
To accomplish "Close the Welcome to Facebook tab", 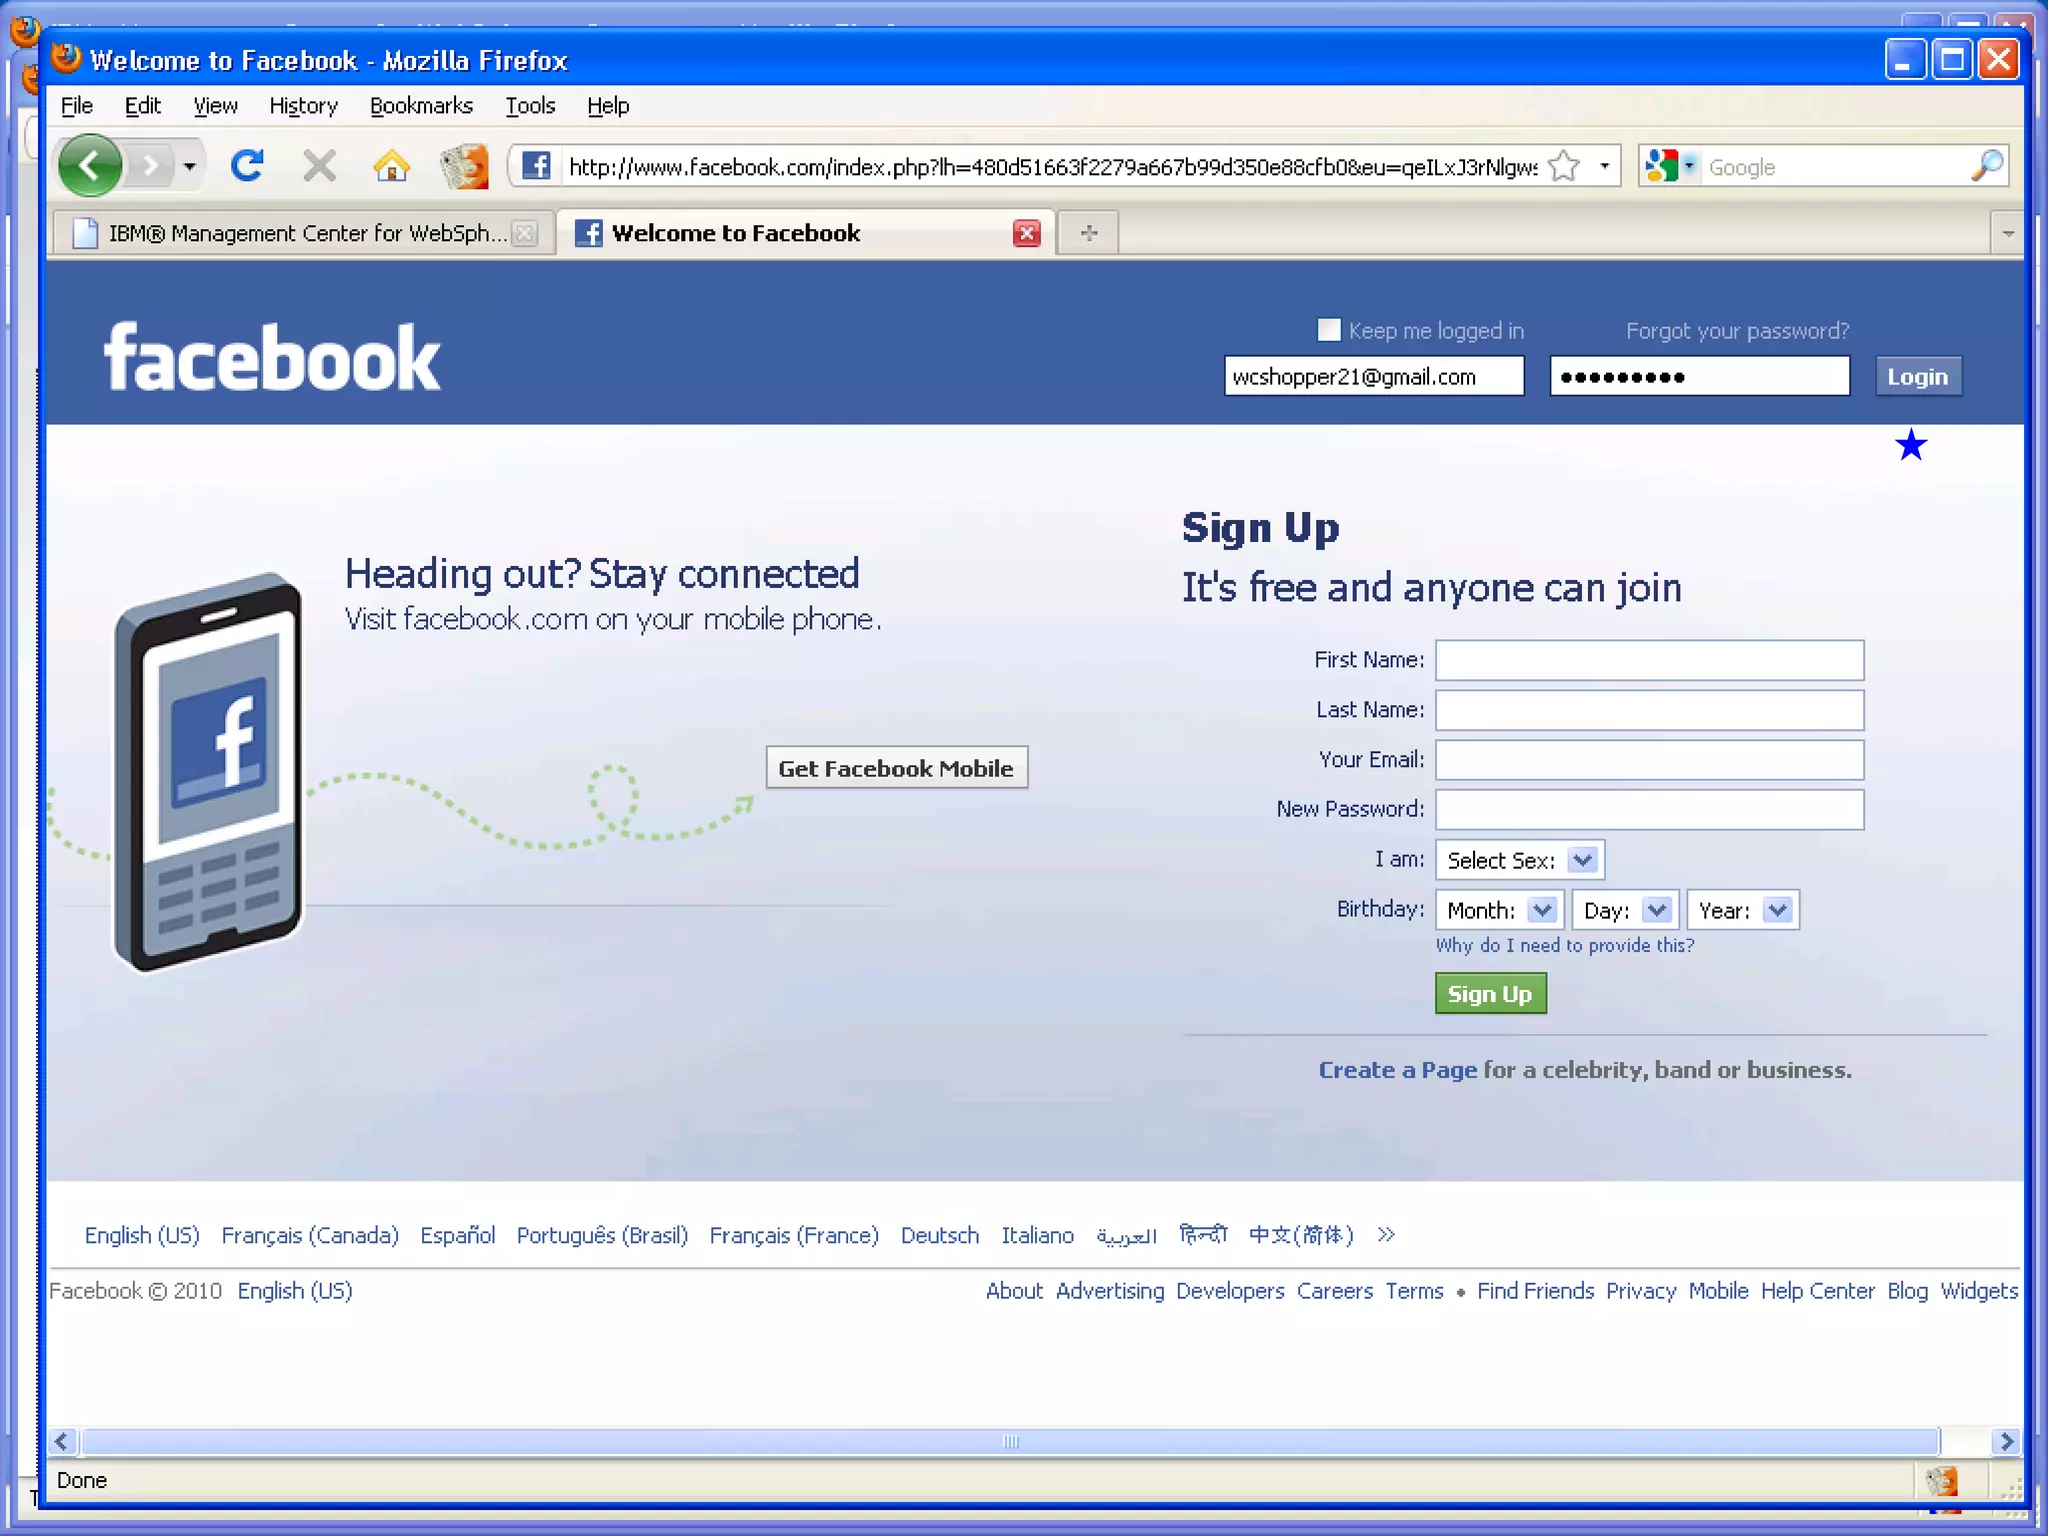I will [x=1026, y=233].
